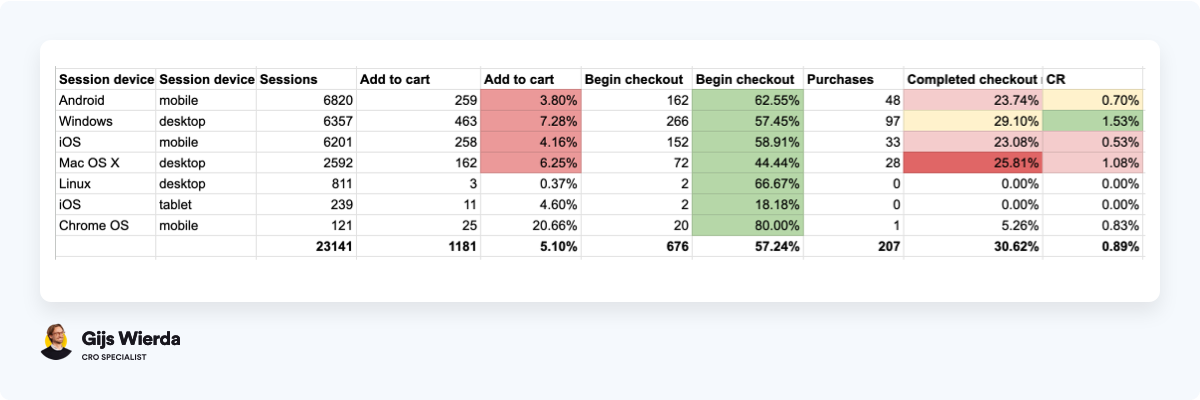
Task: Select the yellow 0.70% CR cell
Action: tap(1092, 100)
